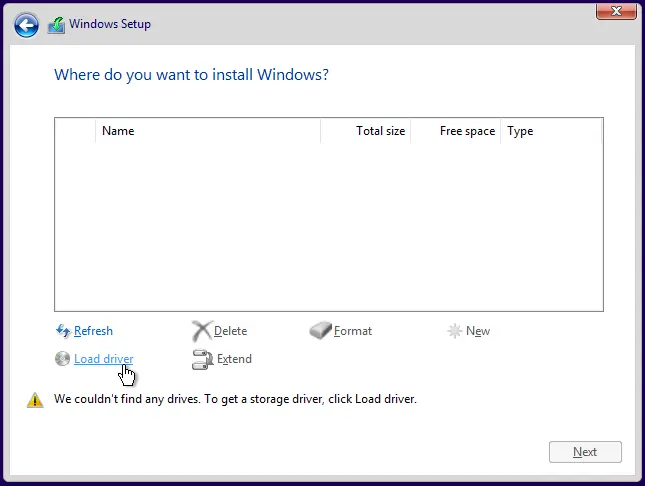Screen dimensions: 645x486
Task: Click the Refresh arrows icon
Action: coord(63,331)
